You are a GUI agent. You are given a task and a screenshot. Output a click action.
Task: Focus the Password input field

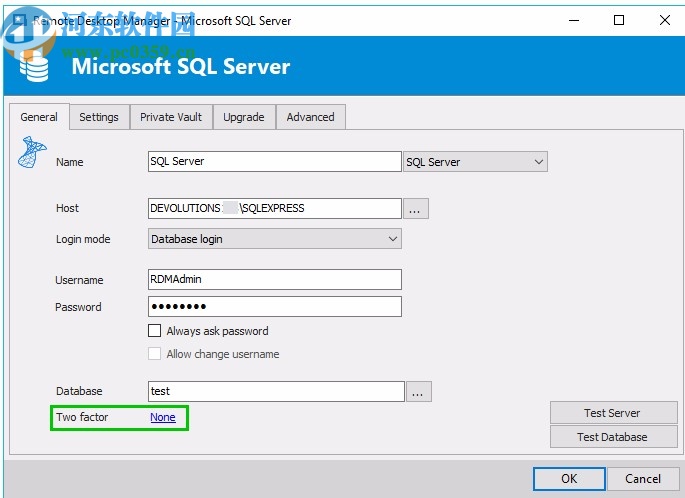(x=274, y=306)
